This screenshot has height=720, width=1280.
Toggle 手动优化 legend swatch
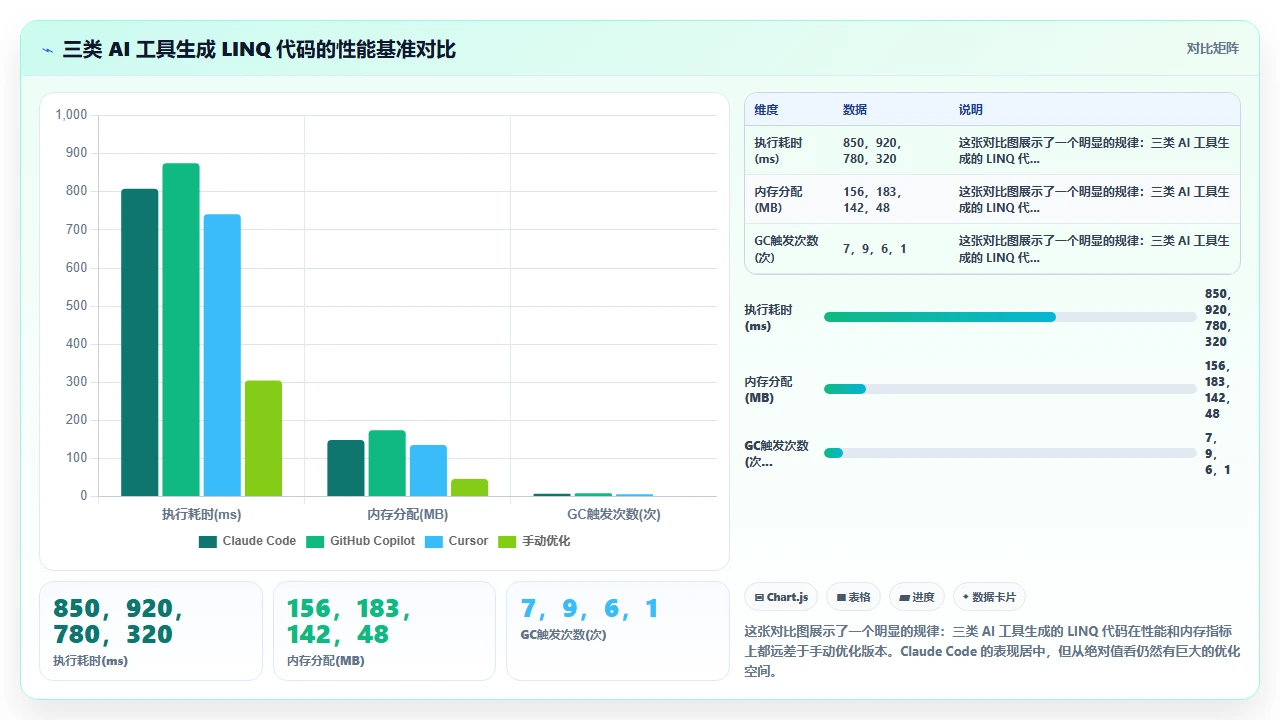coord(507,542)
